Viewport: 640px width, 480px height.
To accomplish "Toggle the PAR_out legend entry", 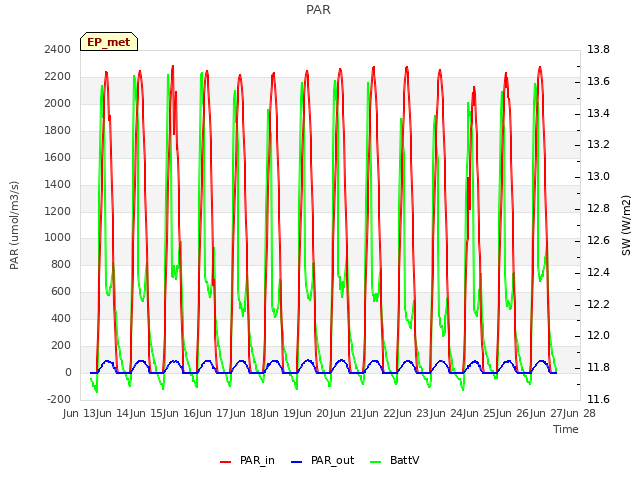I will (322, 460).
